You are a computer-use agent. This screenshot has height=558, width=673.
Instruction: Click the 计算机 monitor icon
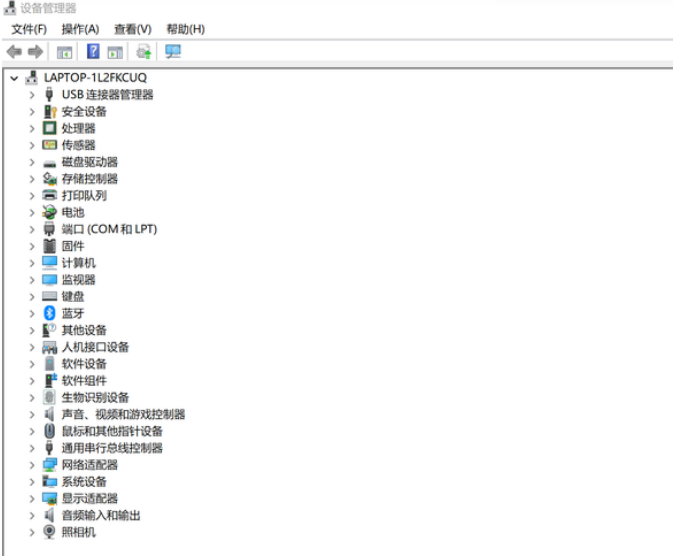pyautogui.click(x=49, y=263)
